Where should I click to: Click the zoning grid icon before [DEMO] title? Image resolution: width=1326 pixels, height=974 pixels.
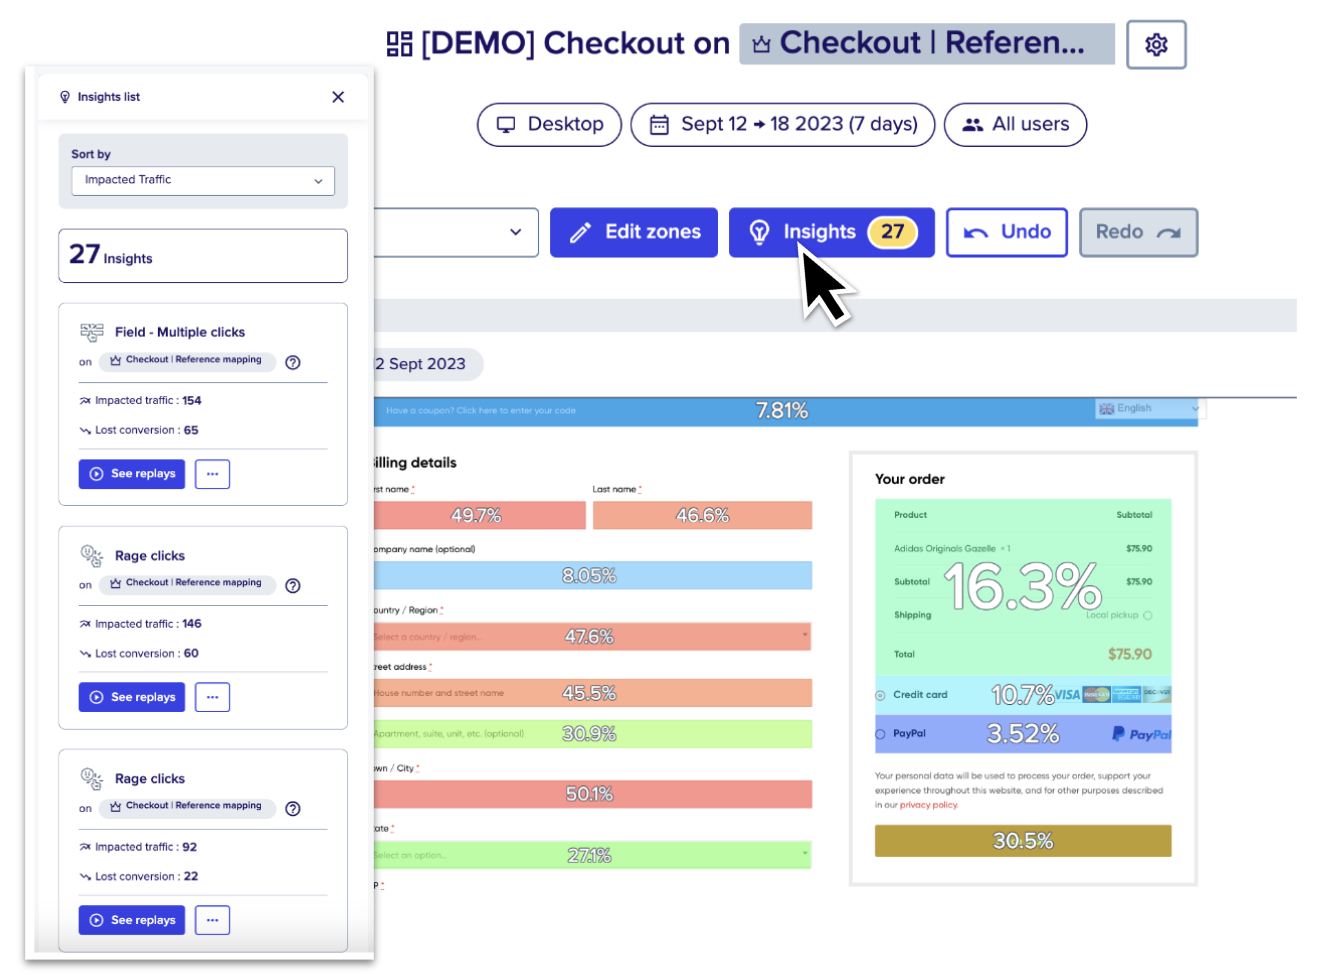(x=400, y=44)
